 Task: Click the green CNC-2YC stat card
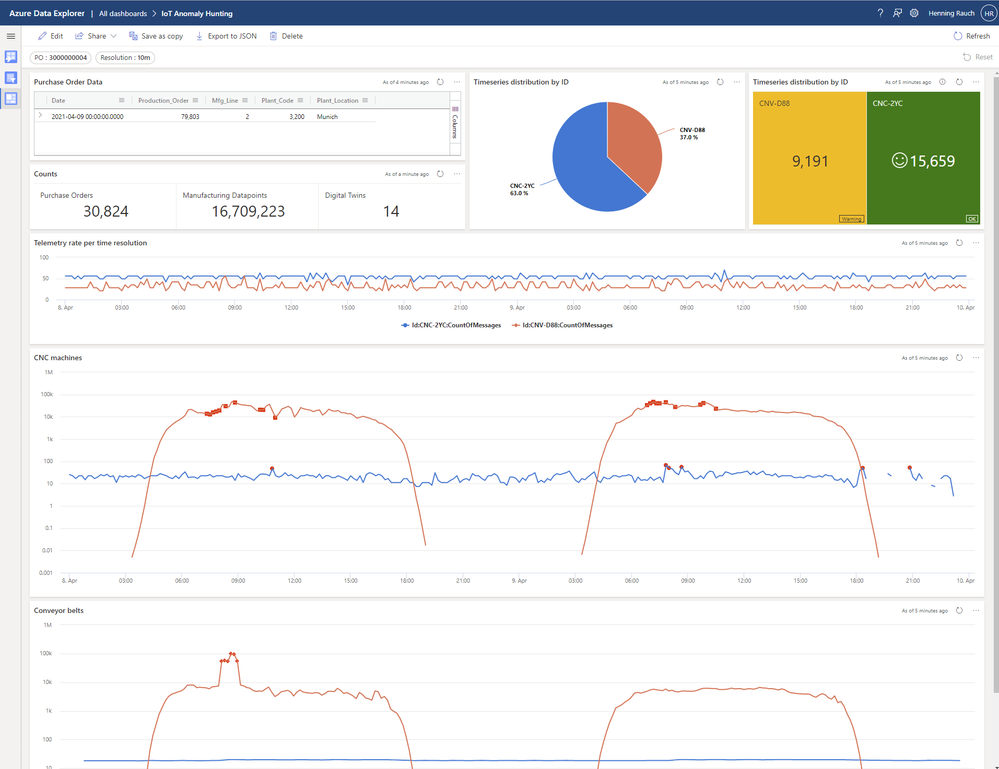[x=923, y=158]
